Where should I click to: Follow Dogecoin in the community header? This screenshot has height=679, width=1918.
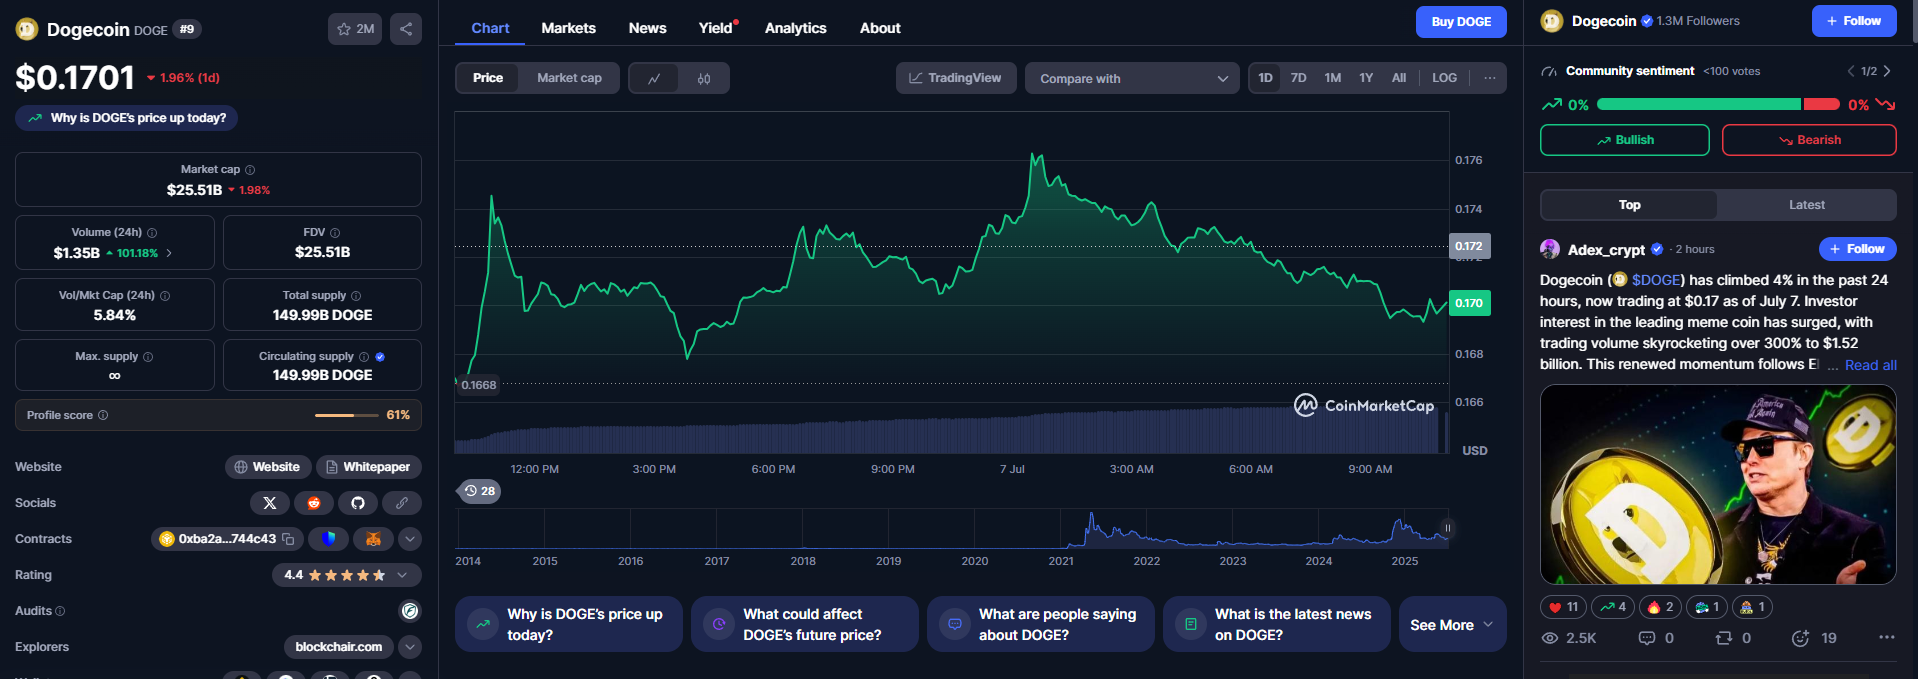point(1854,21)
